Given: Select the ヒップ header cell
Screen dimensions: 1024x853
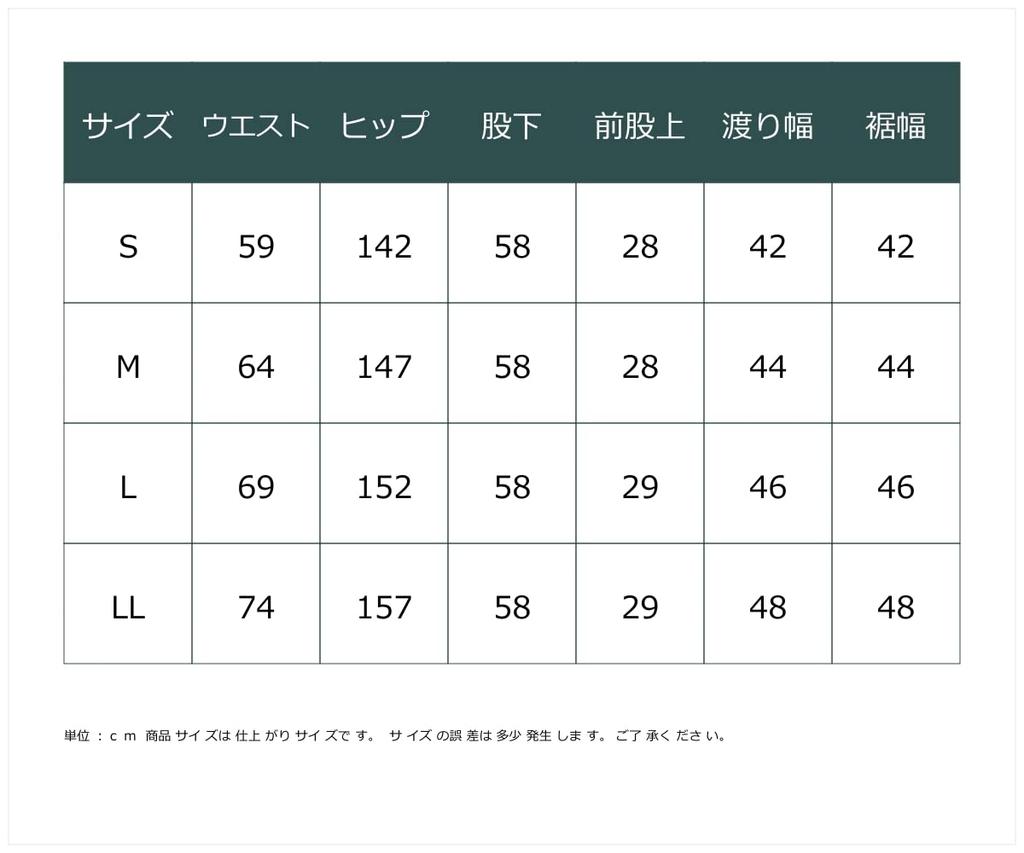Looking at the screenshot, I should click(x=384, y=125).
